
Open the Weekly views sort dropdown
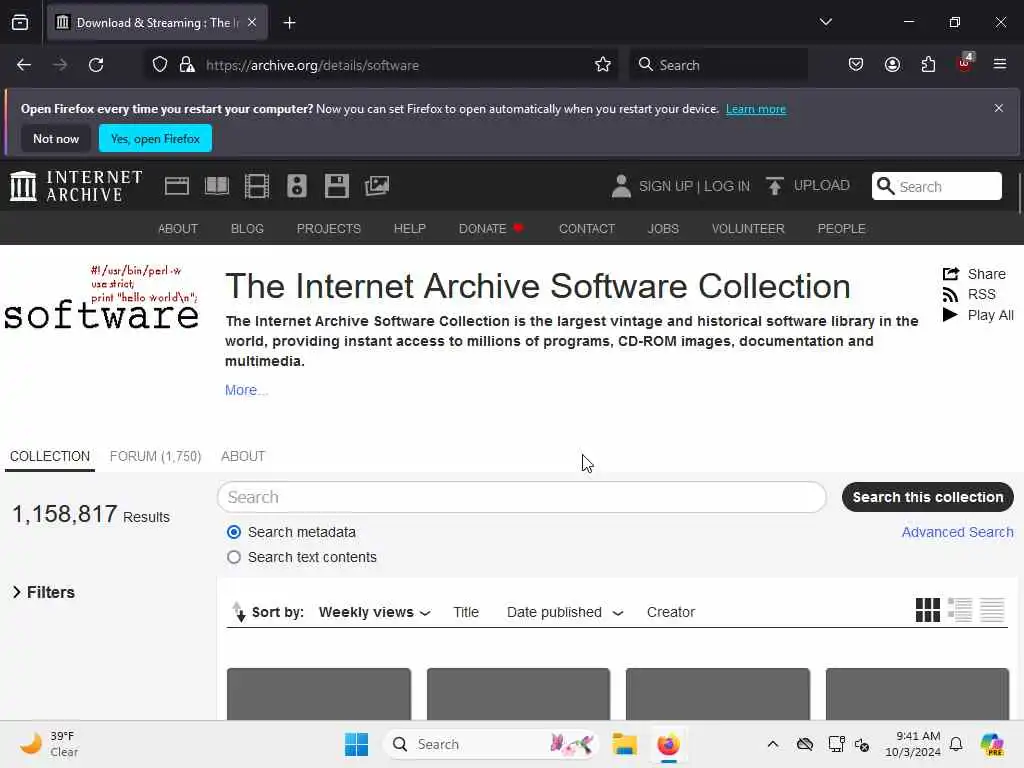[x=375, y=613]
